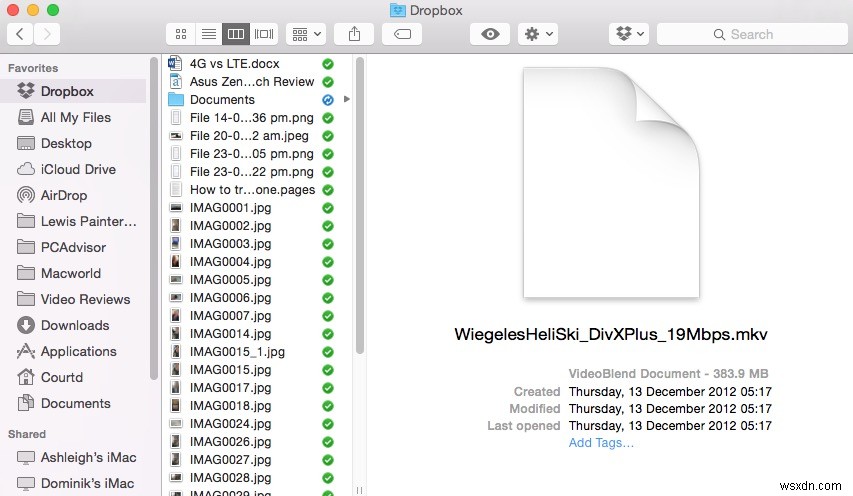
Task: Select File 20-0...2 am.jpeg
Action: coord(251,135)
